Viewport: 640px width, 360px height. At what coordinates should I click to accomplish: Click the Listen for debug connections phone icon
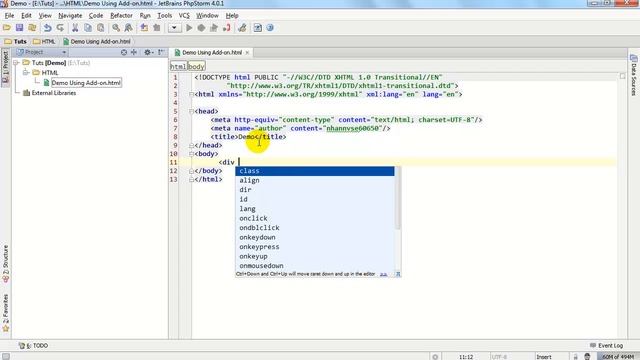(227, 28)
